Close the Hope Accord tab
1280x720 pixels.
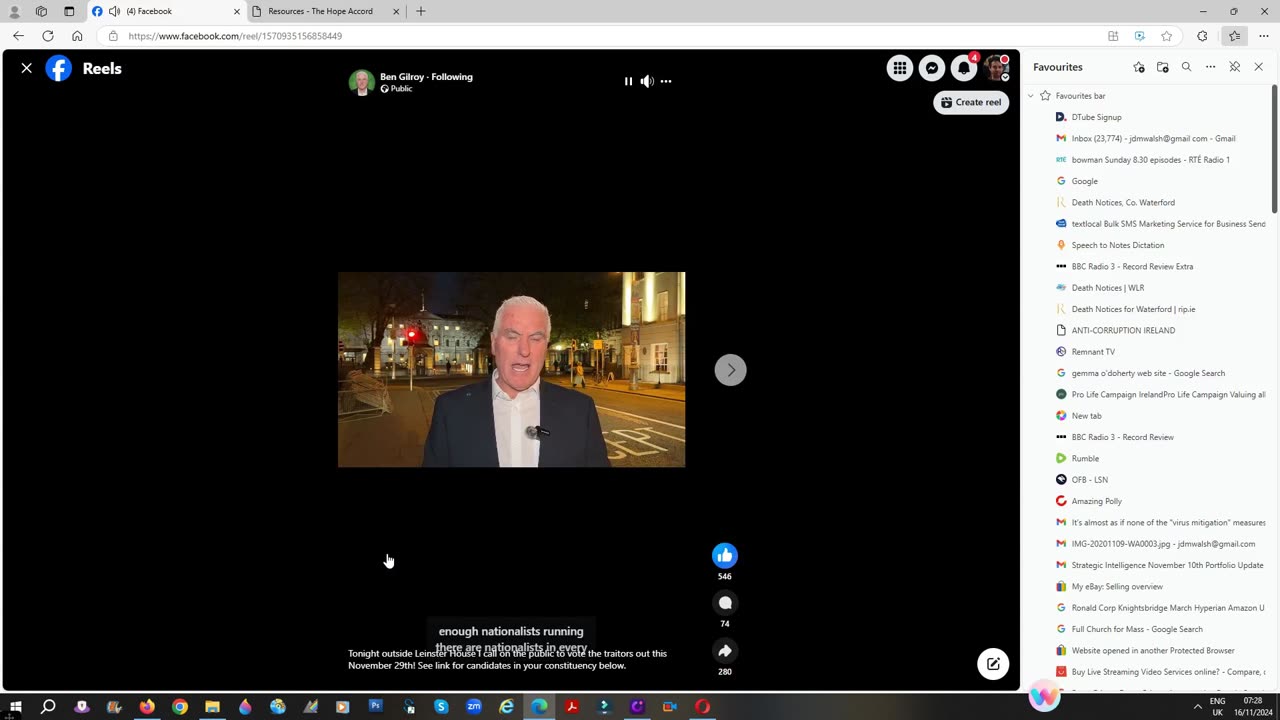396,11
